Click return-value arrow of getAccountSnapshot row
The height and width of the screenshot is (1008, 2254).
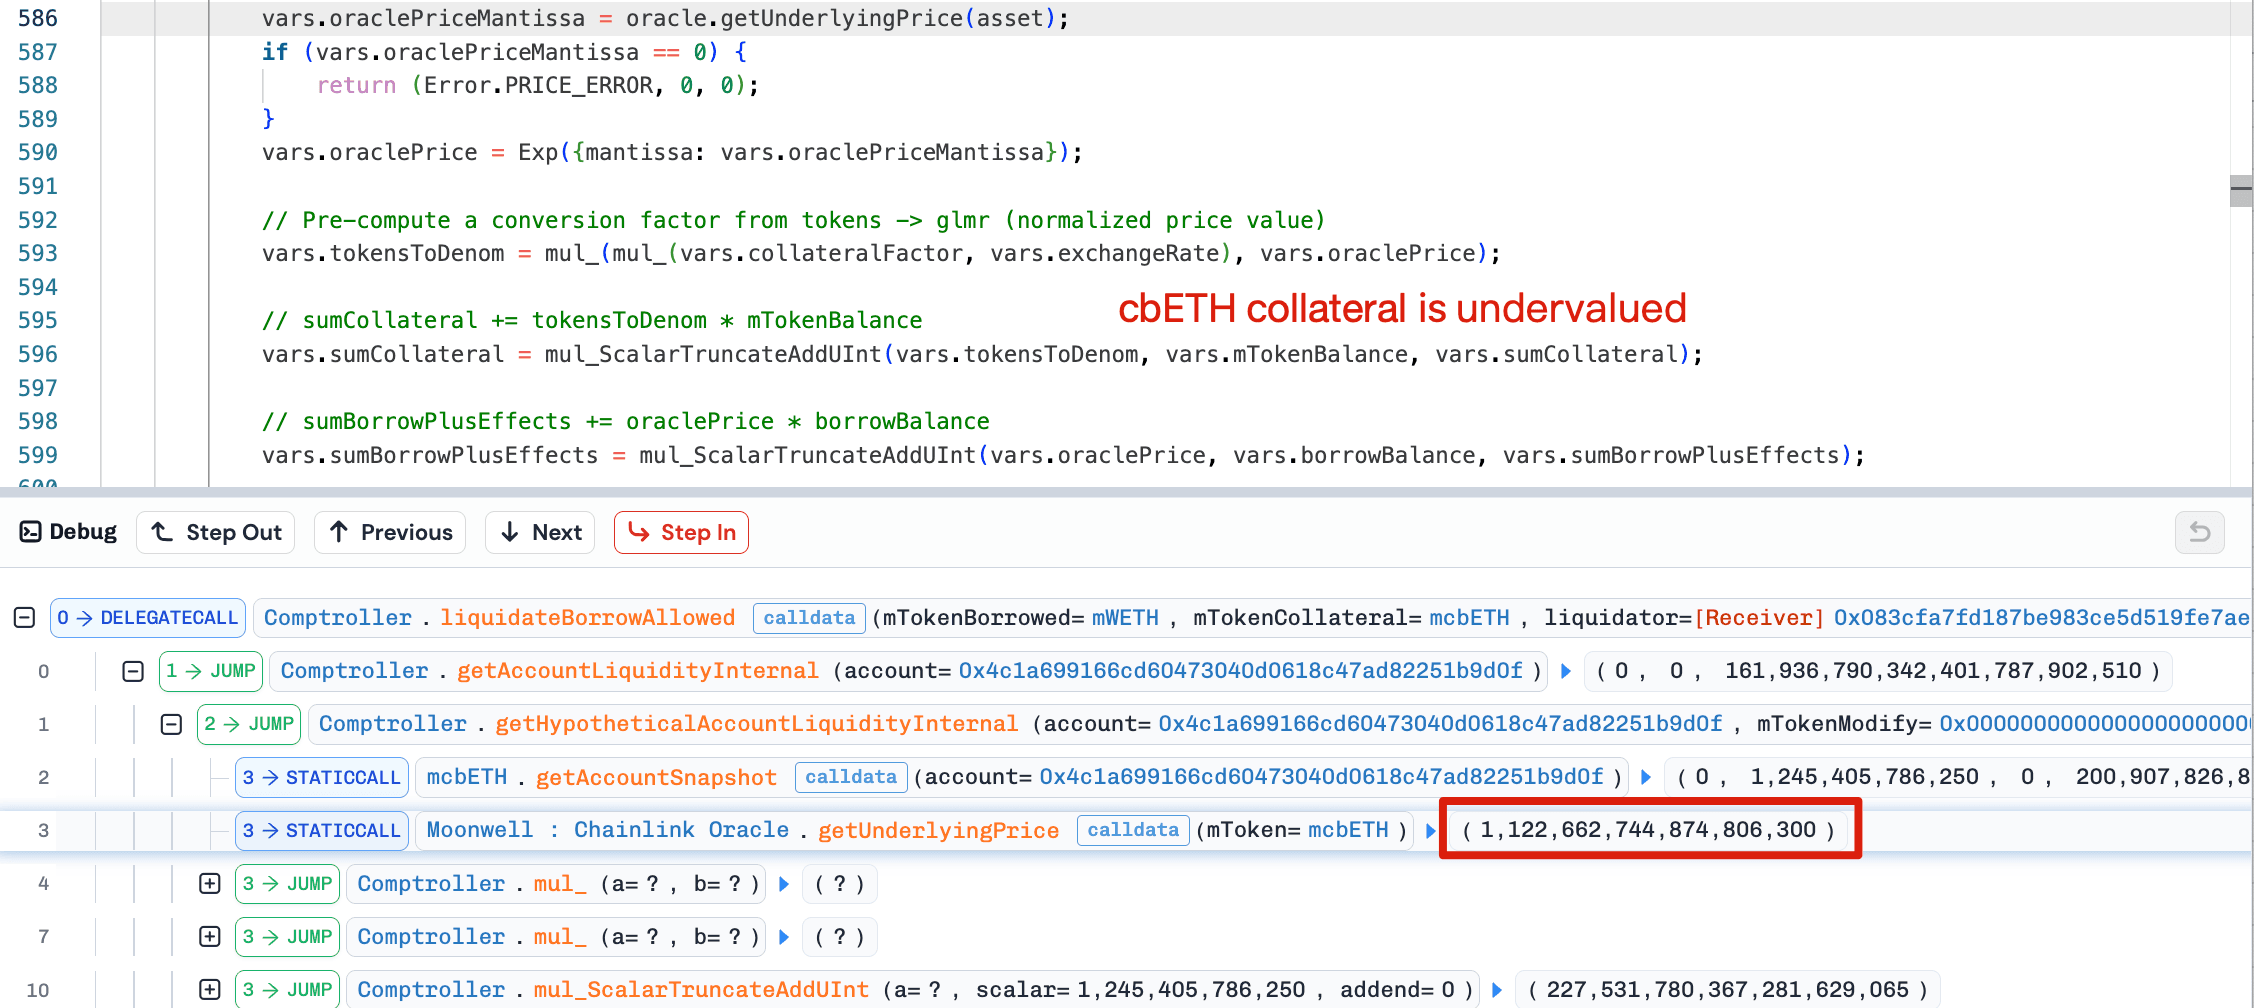pyautogui.click(x=1646, y=777)
